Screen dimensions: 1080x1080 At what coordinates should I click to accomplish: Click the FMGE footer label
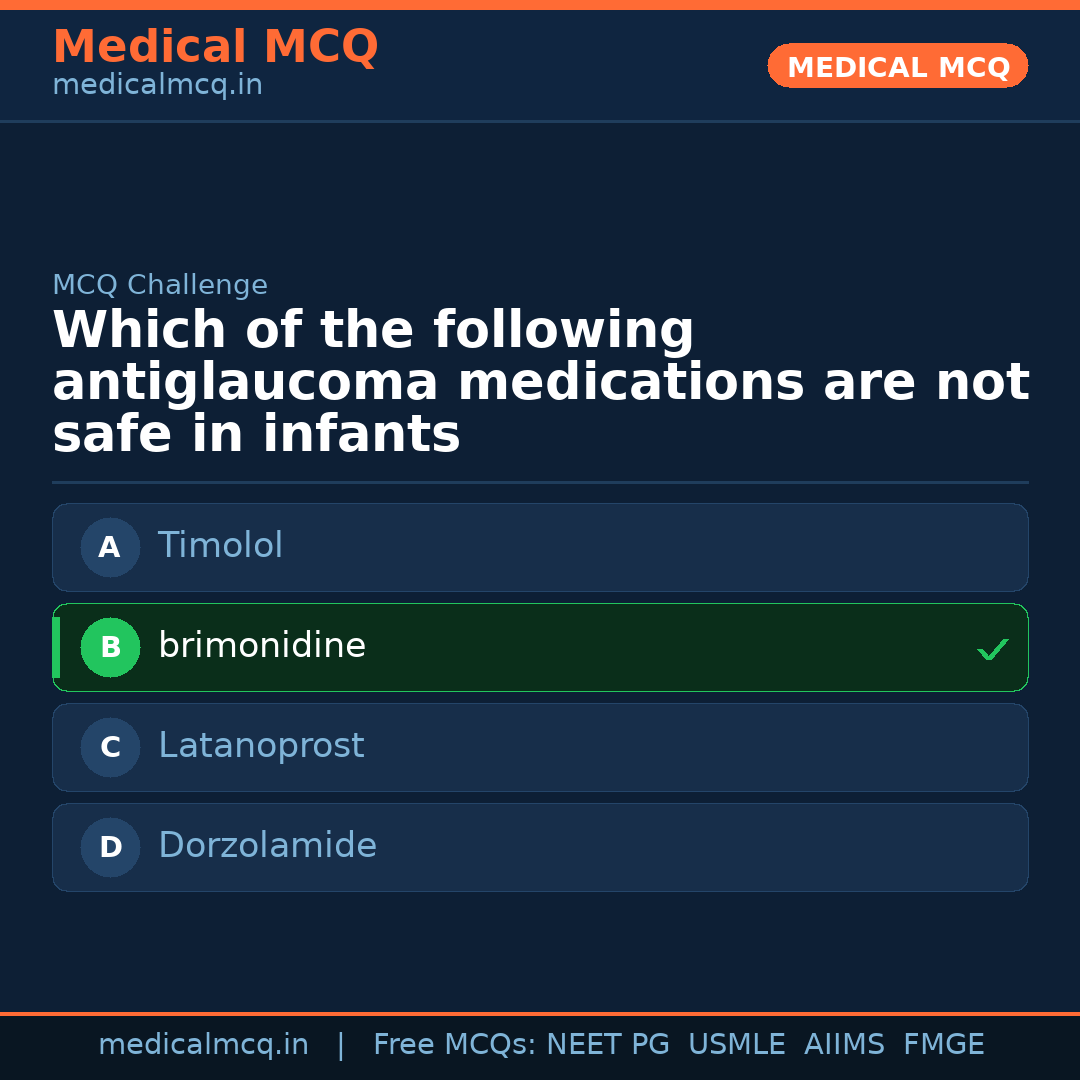click(943, 1045)
